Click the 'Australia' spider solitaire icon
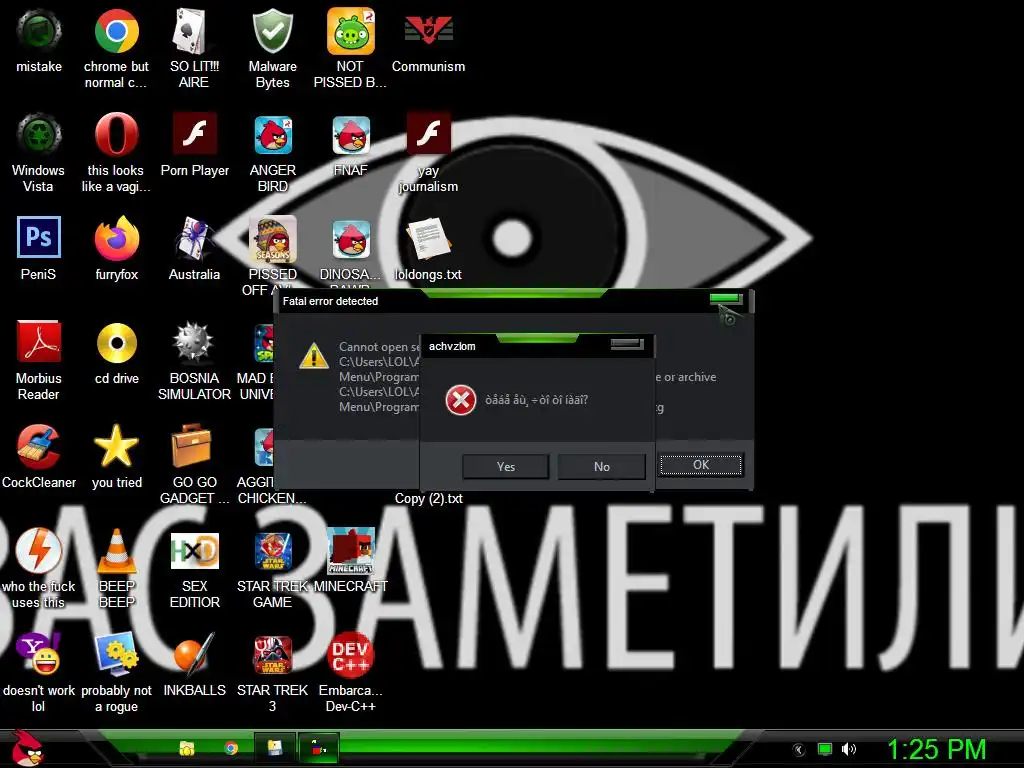 tap(194, 238)
